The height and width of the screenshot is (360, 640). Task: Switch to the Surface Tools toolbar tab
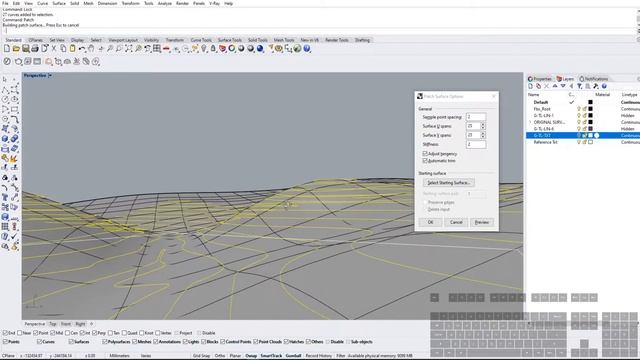click(230, 40)
